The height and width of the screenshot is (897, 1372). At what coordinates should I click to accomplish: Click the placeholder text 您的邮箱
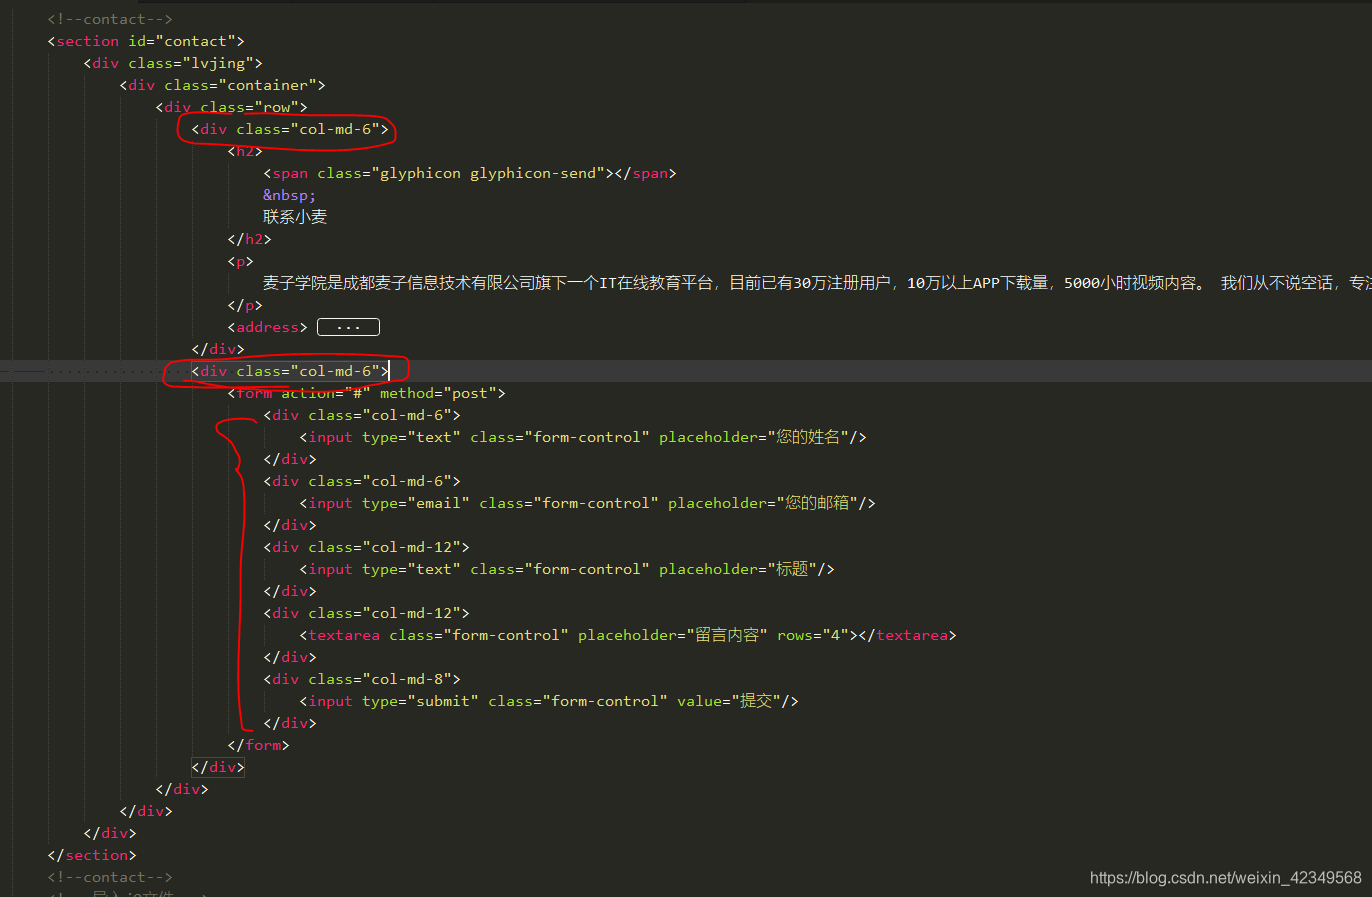tap(817, 503)
